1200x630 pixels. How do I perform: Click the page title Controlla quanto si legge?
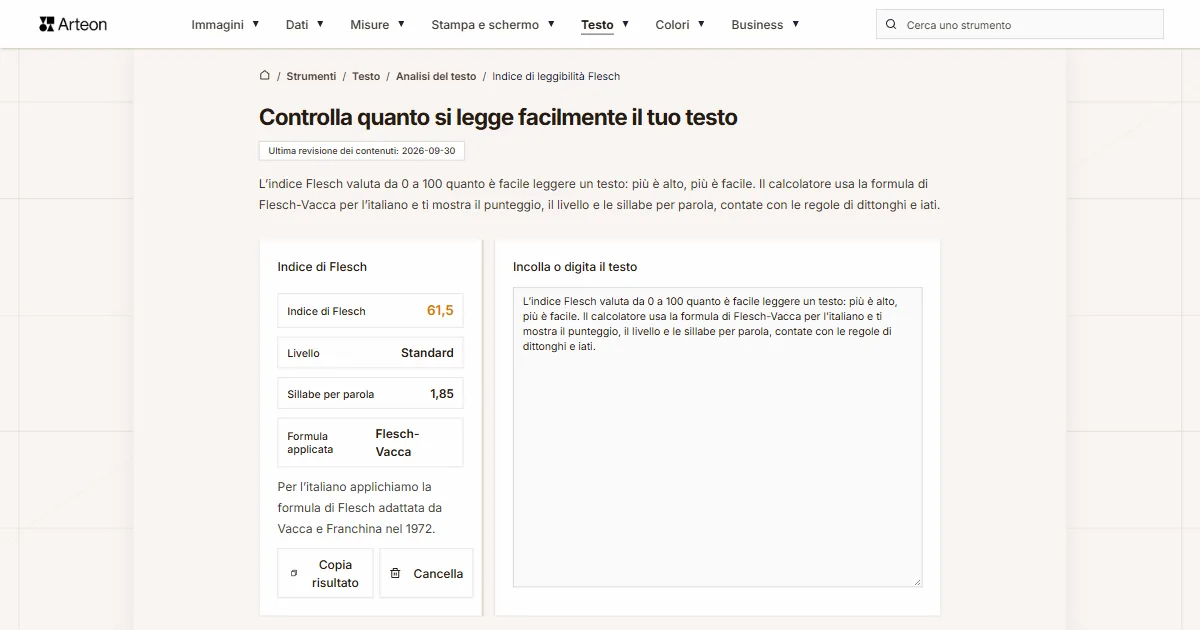[498, 117]
